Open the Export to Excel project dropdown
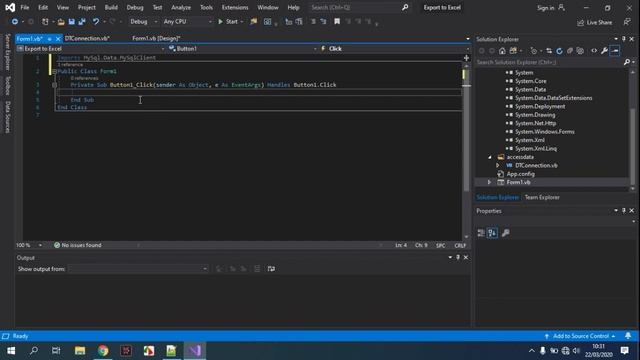 point(90,49)
